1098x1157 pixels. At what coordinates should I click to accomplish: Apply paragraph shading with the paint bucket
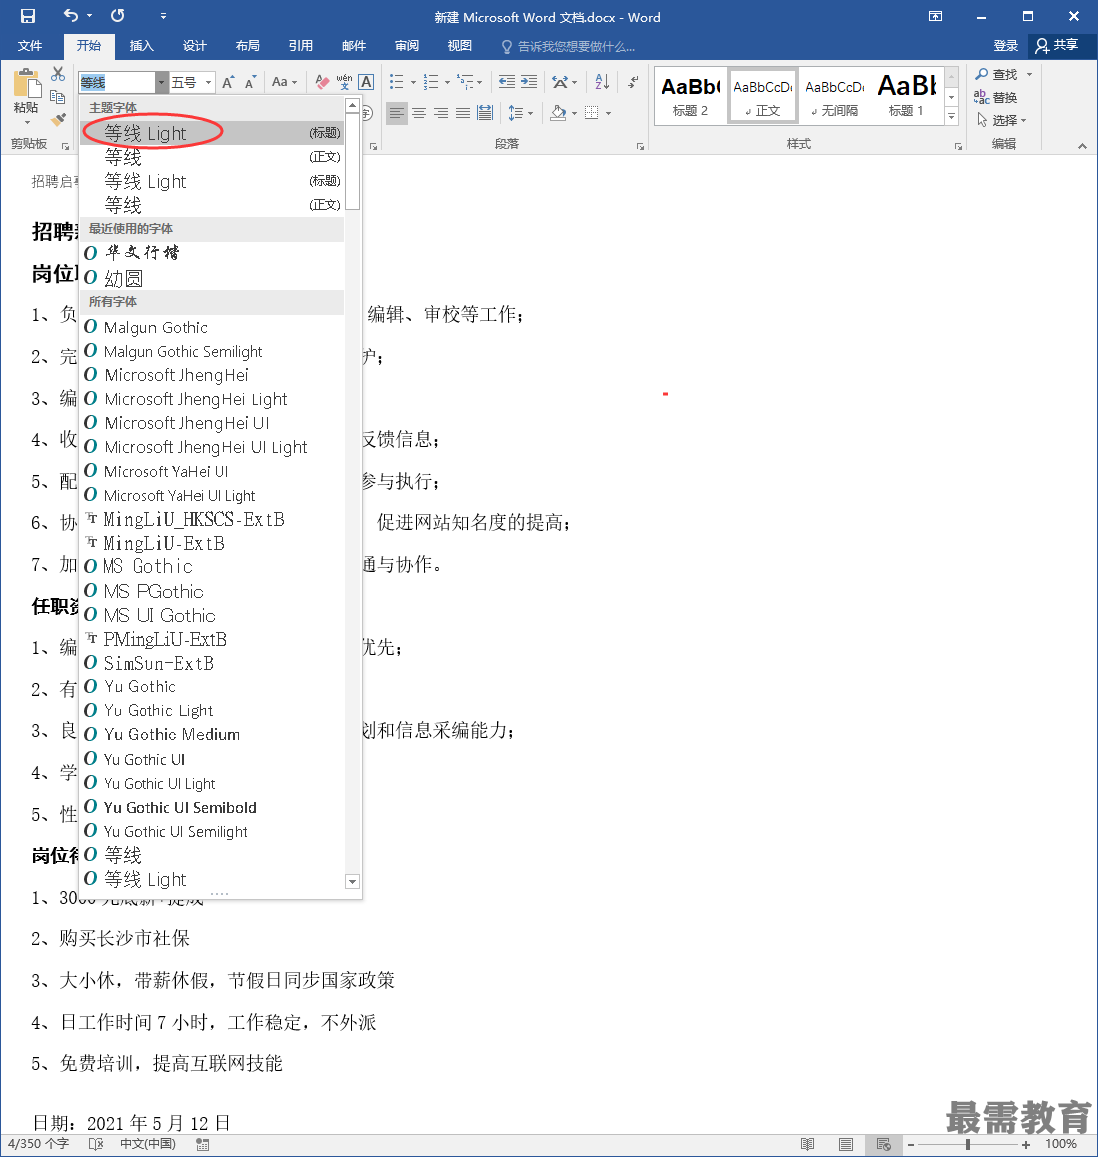[559, 113]
